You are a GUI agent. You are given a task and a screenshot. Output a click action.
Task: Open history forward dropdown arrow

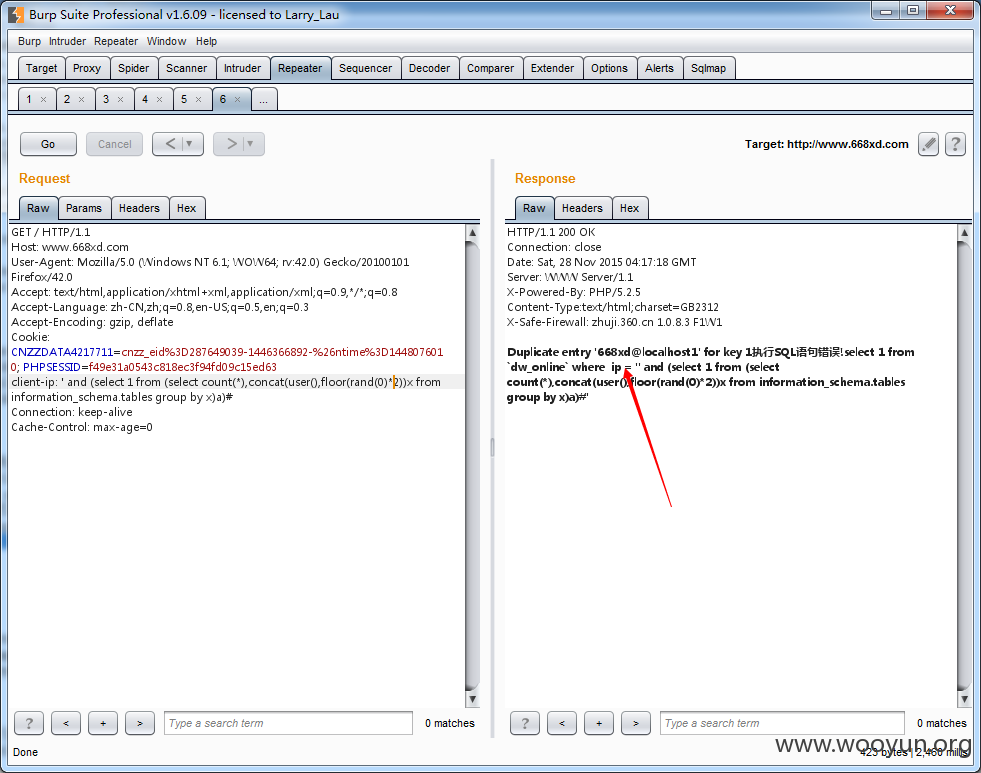(x=250, y=144)
